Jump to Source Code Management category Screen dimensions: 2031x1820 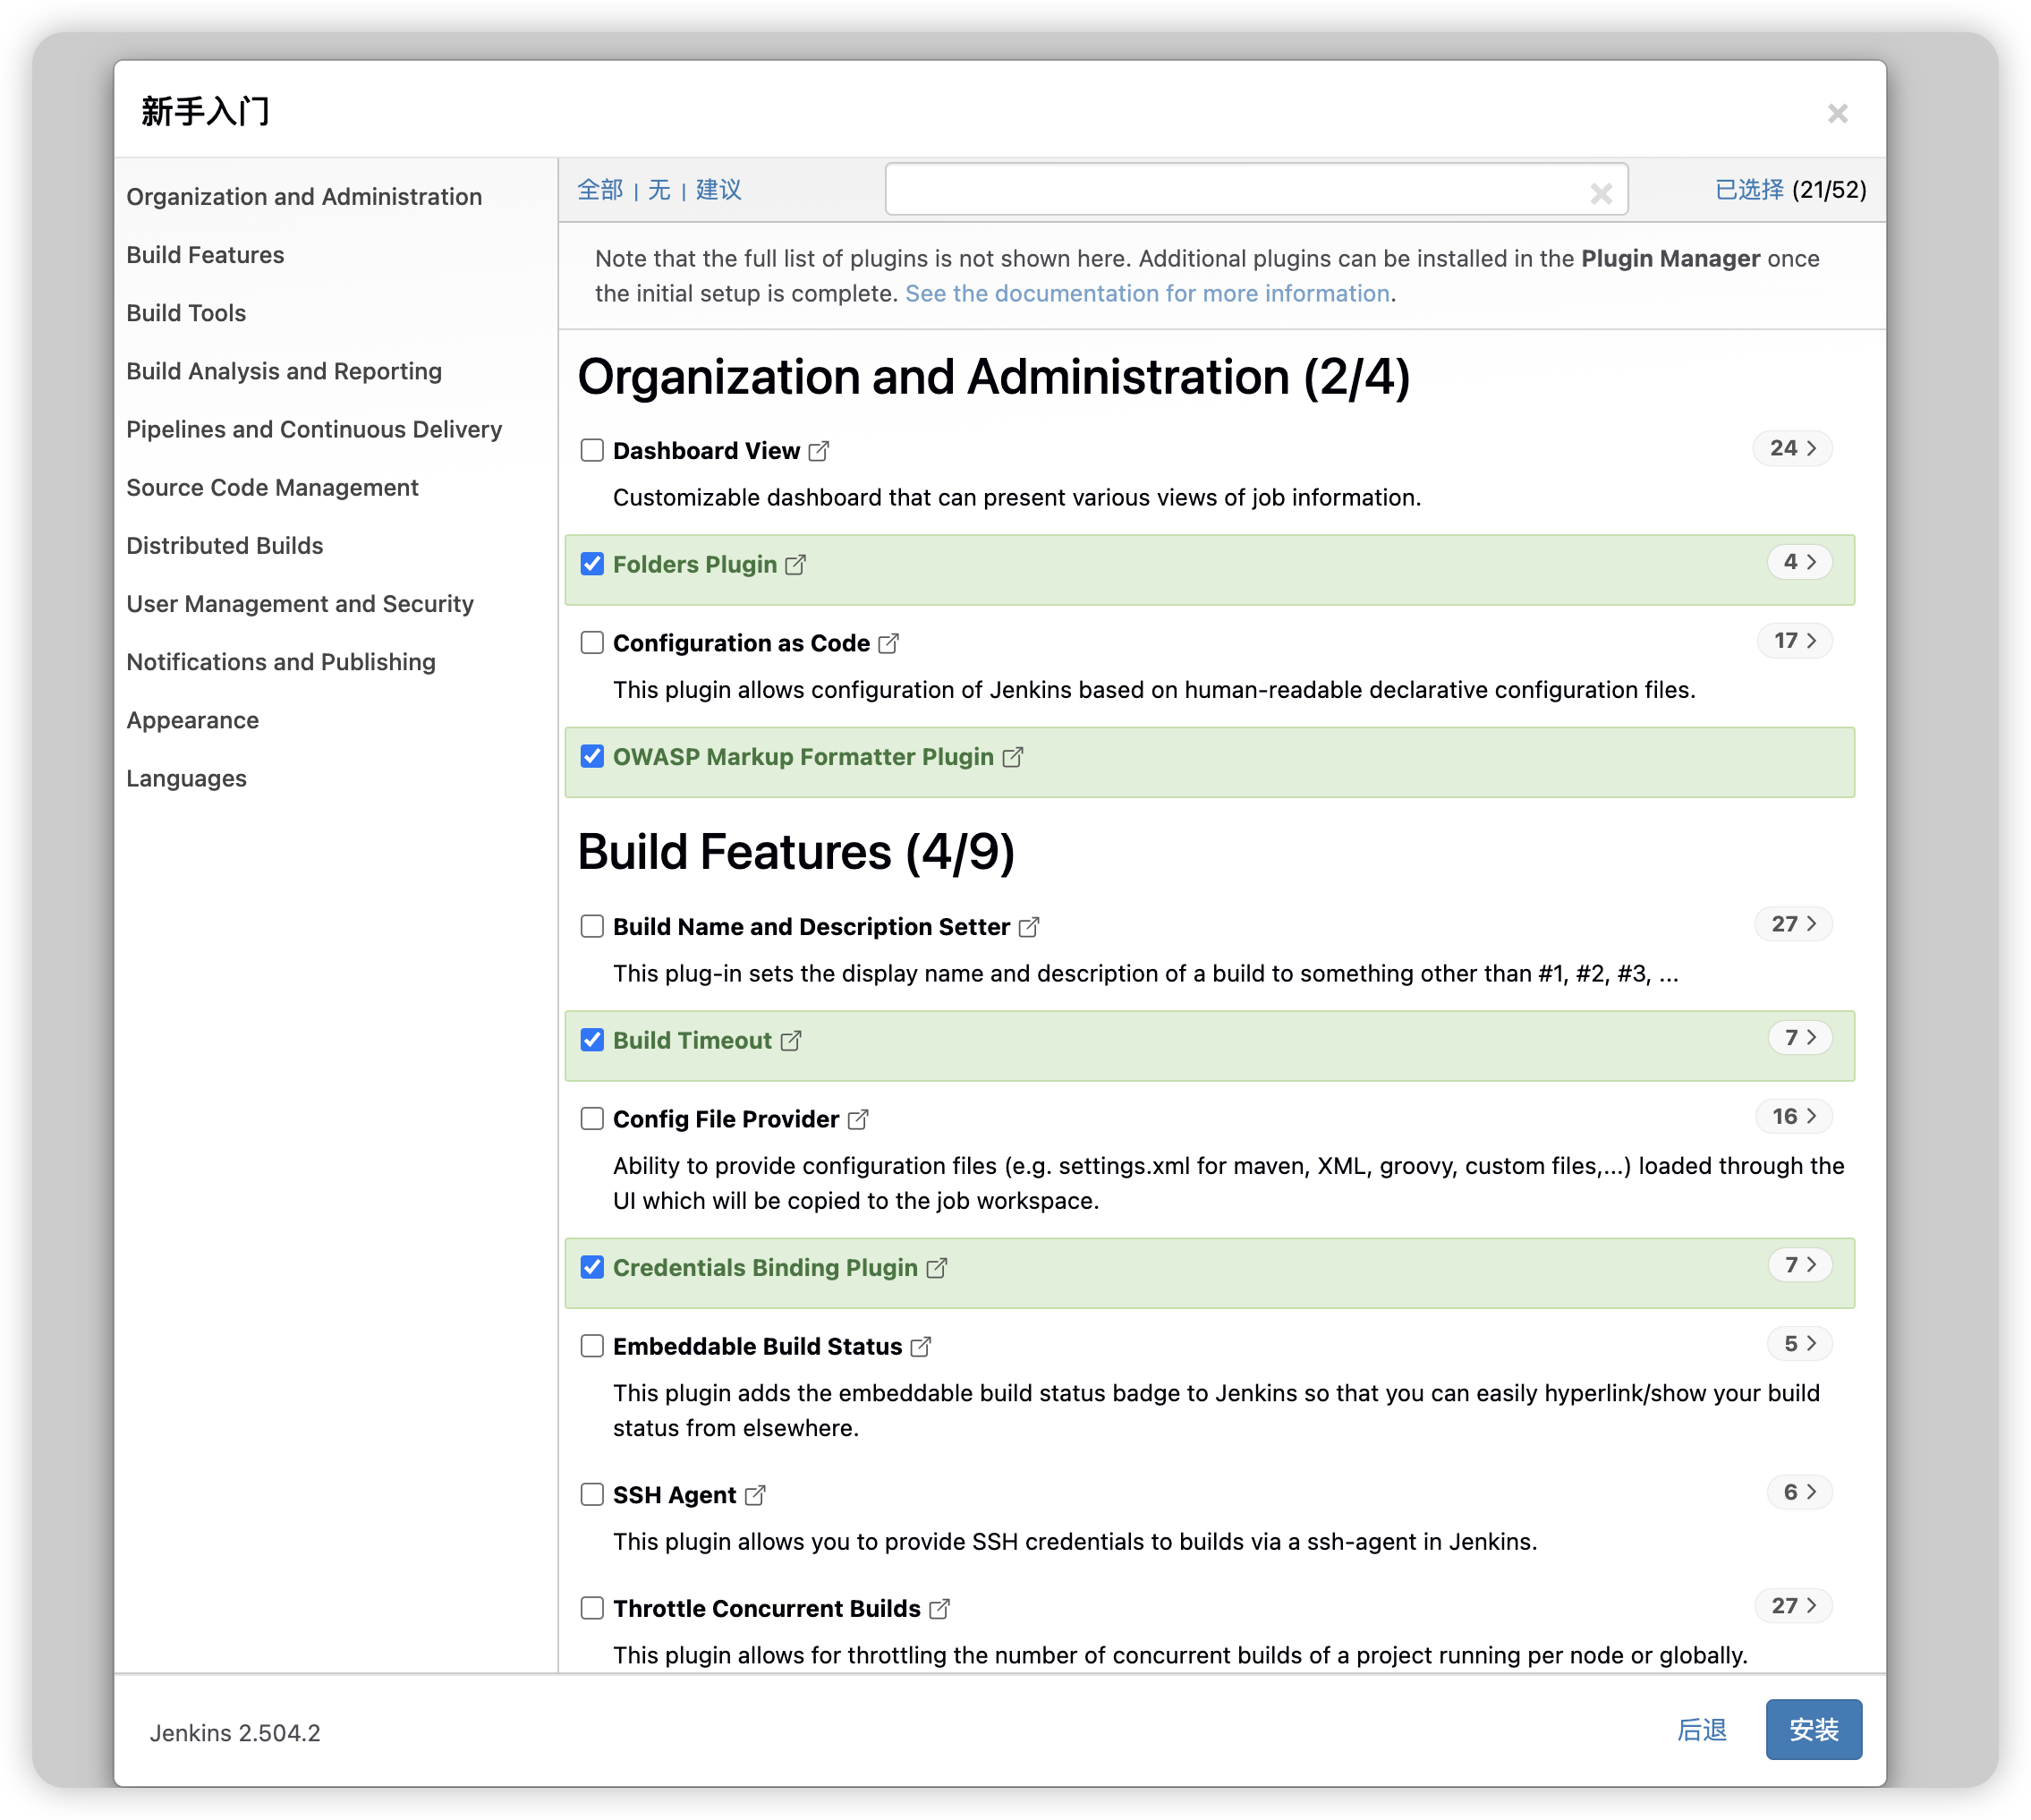(x=272, y=488)
